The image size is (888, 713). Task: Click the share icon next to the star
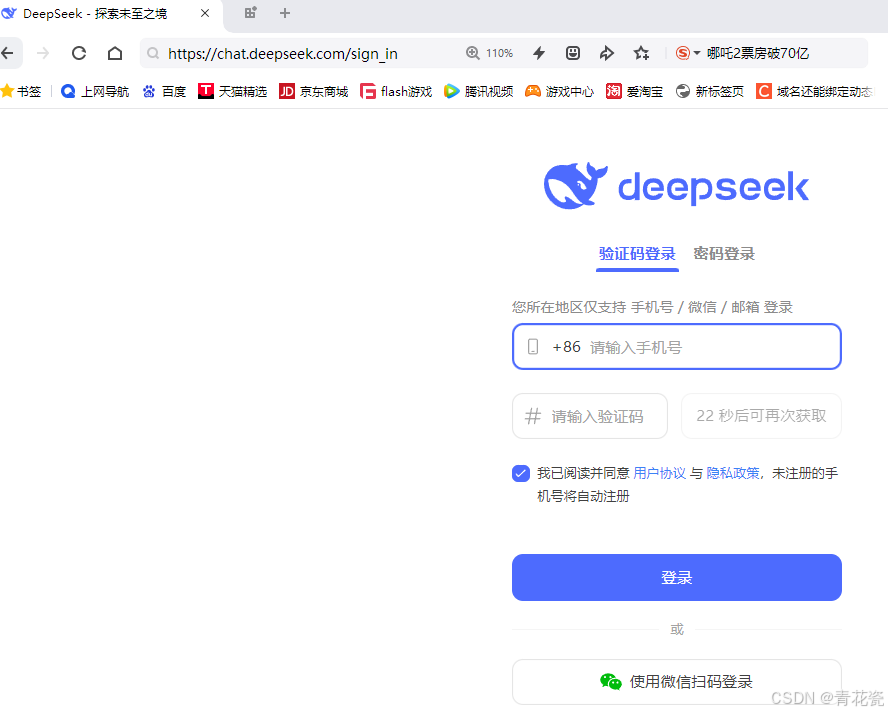[606, 52]
